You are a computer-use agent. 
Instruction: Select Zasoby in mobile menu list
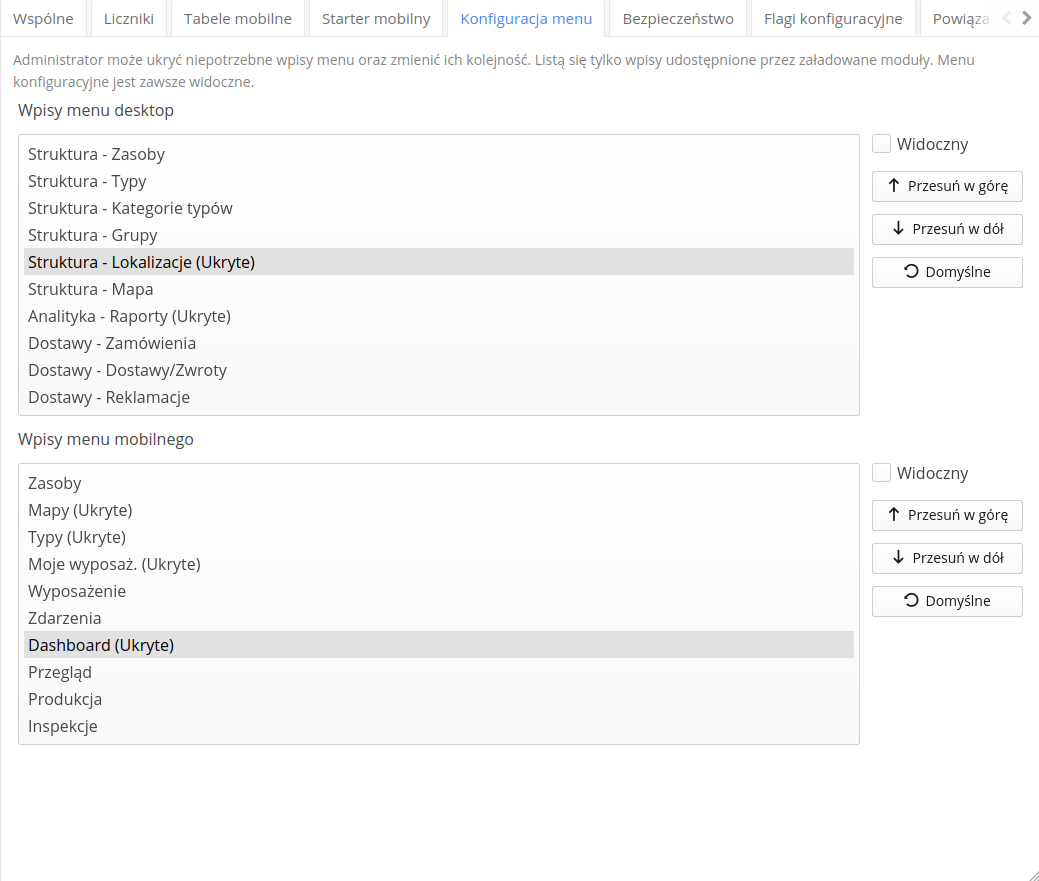pos(439,484)
